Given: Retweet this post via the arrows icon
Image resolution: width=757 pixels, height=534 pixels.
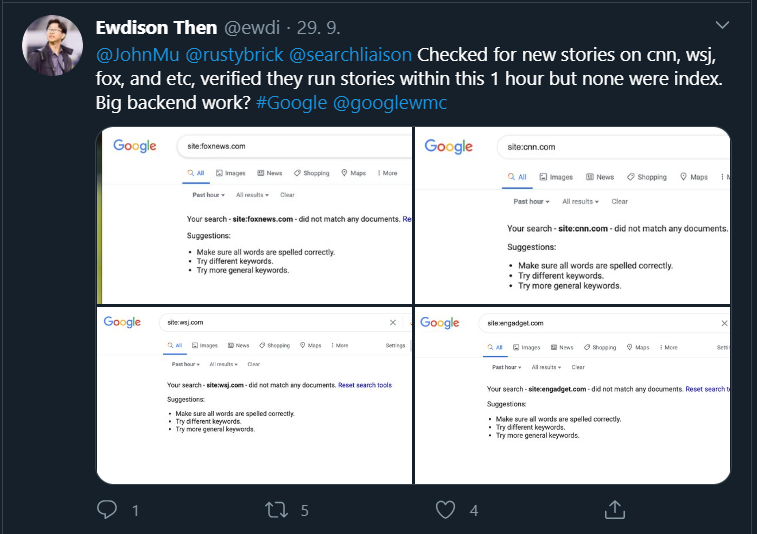Looking at the screenshot, I should (276, 510).
